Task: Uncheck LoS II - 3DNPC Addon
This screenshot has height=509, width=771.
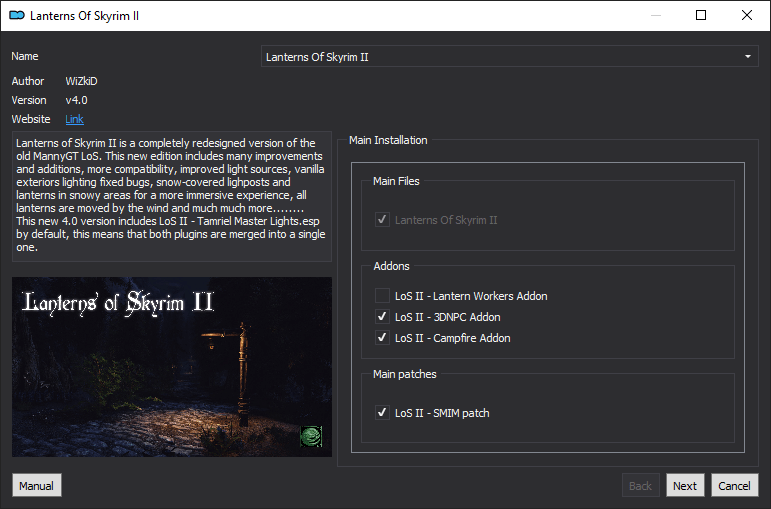Action: click(x=382, y=317)
